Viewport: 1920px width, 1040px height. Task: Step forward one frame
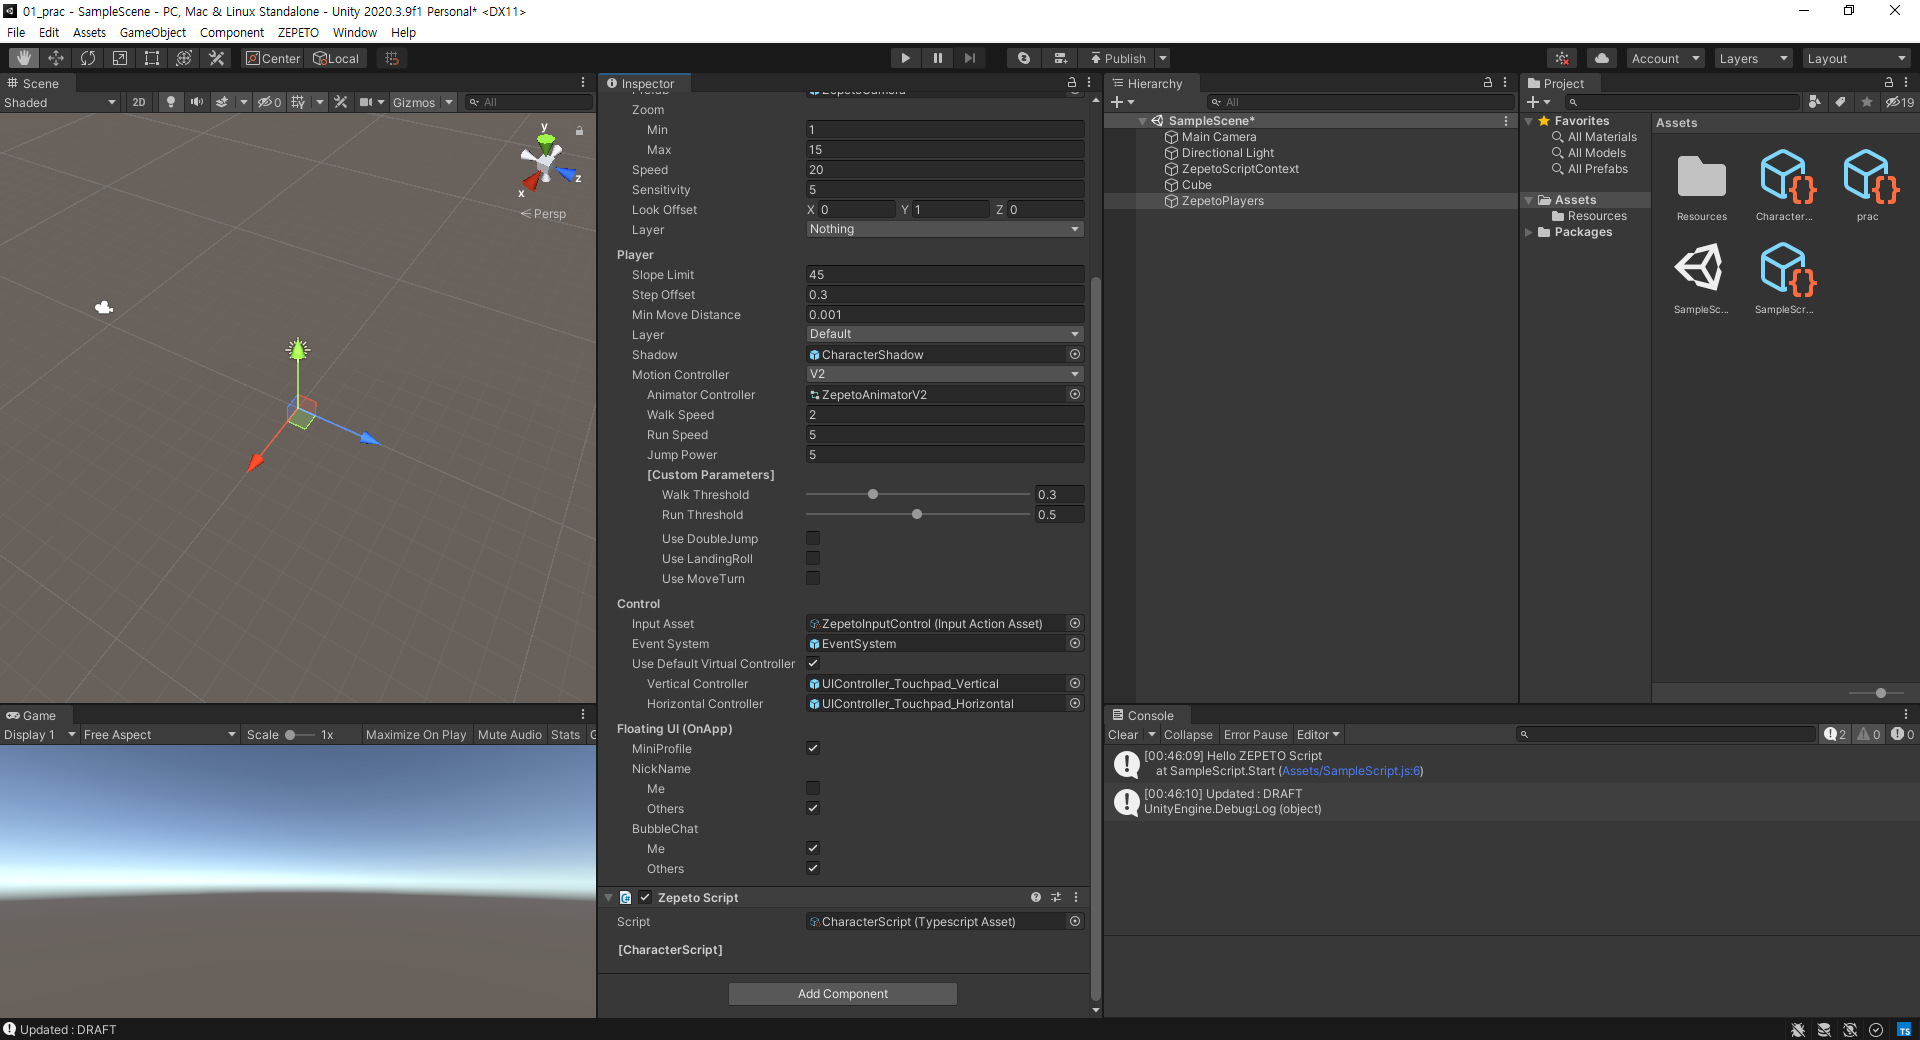(969, 58)
